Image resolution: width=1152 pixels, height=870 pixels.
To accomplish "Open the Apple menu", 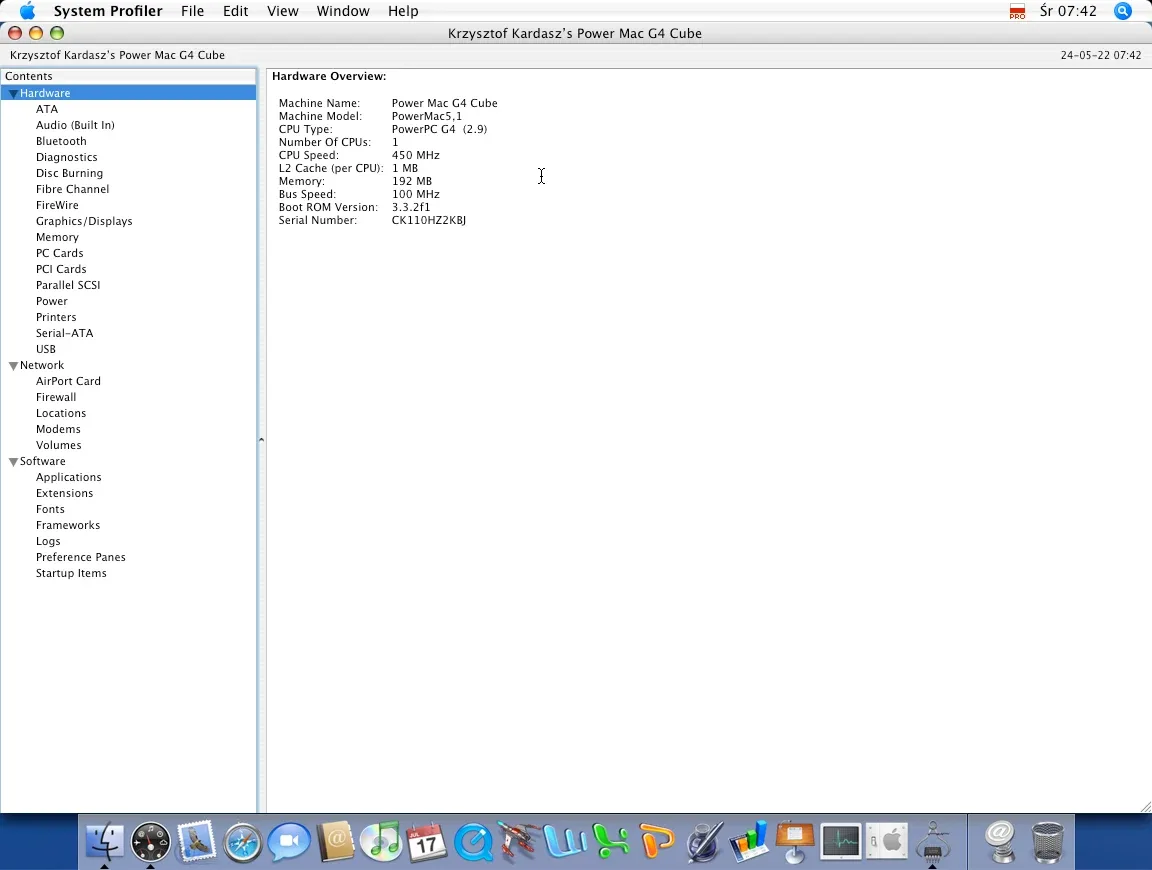I will pyautogui.click(x=27, y=10).
